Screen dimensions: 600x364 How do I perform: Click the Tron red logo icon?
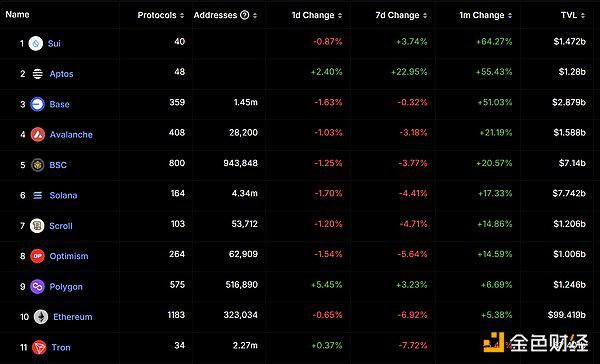[39, 348]
